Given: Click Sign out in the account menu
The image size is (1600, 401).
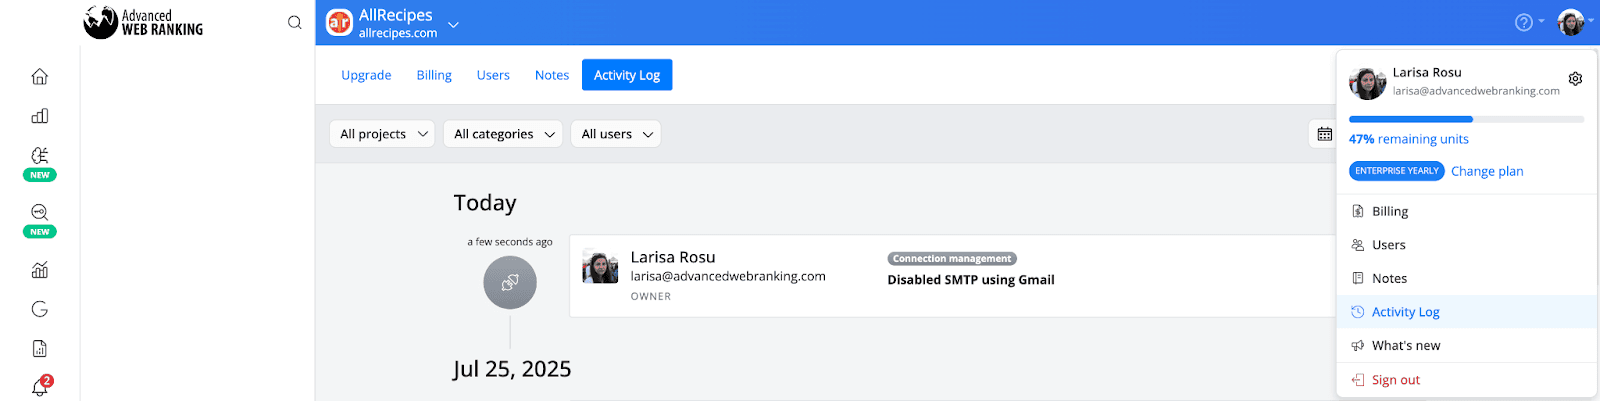Looking at the screenshot, I should [x=1466, y=380].
